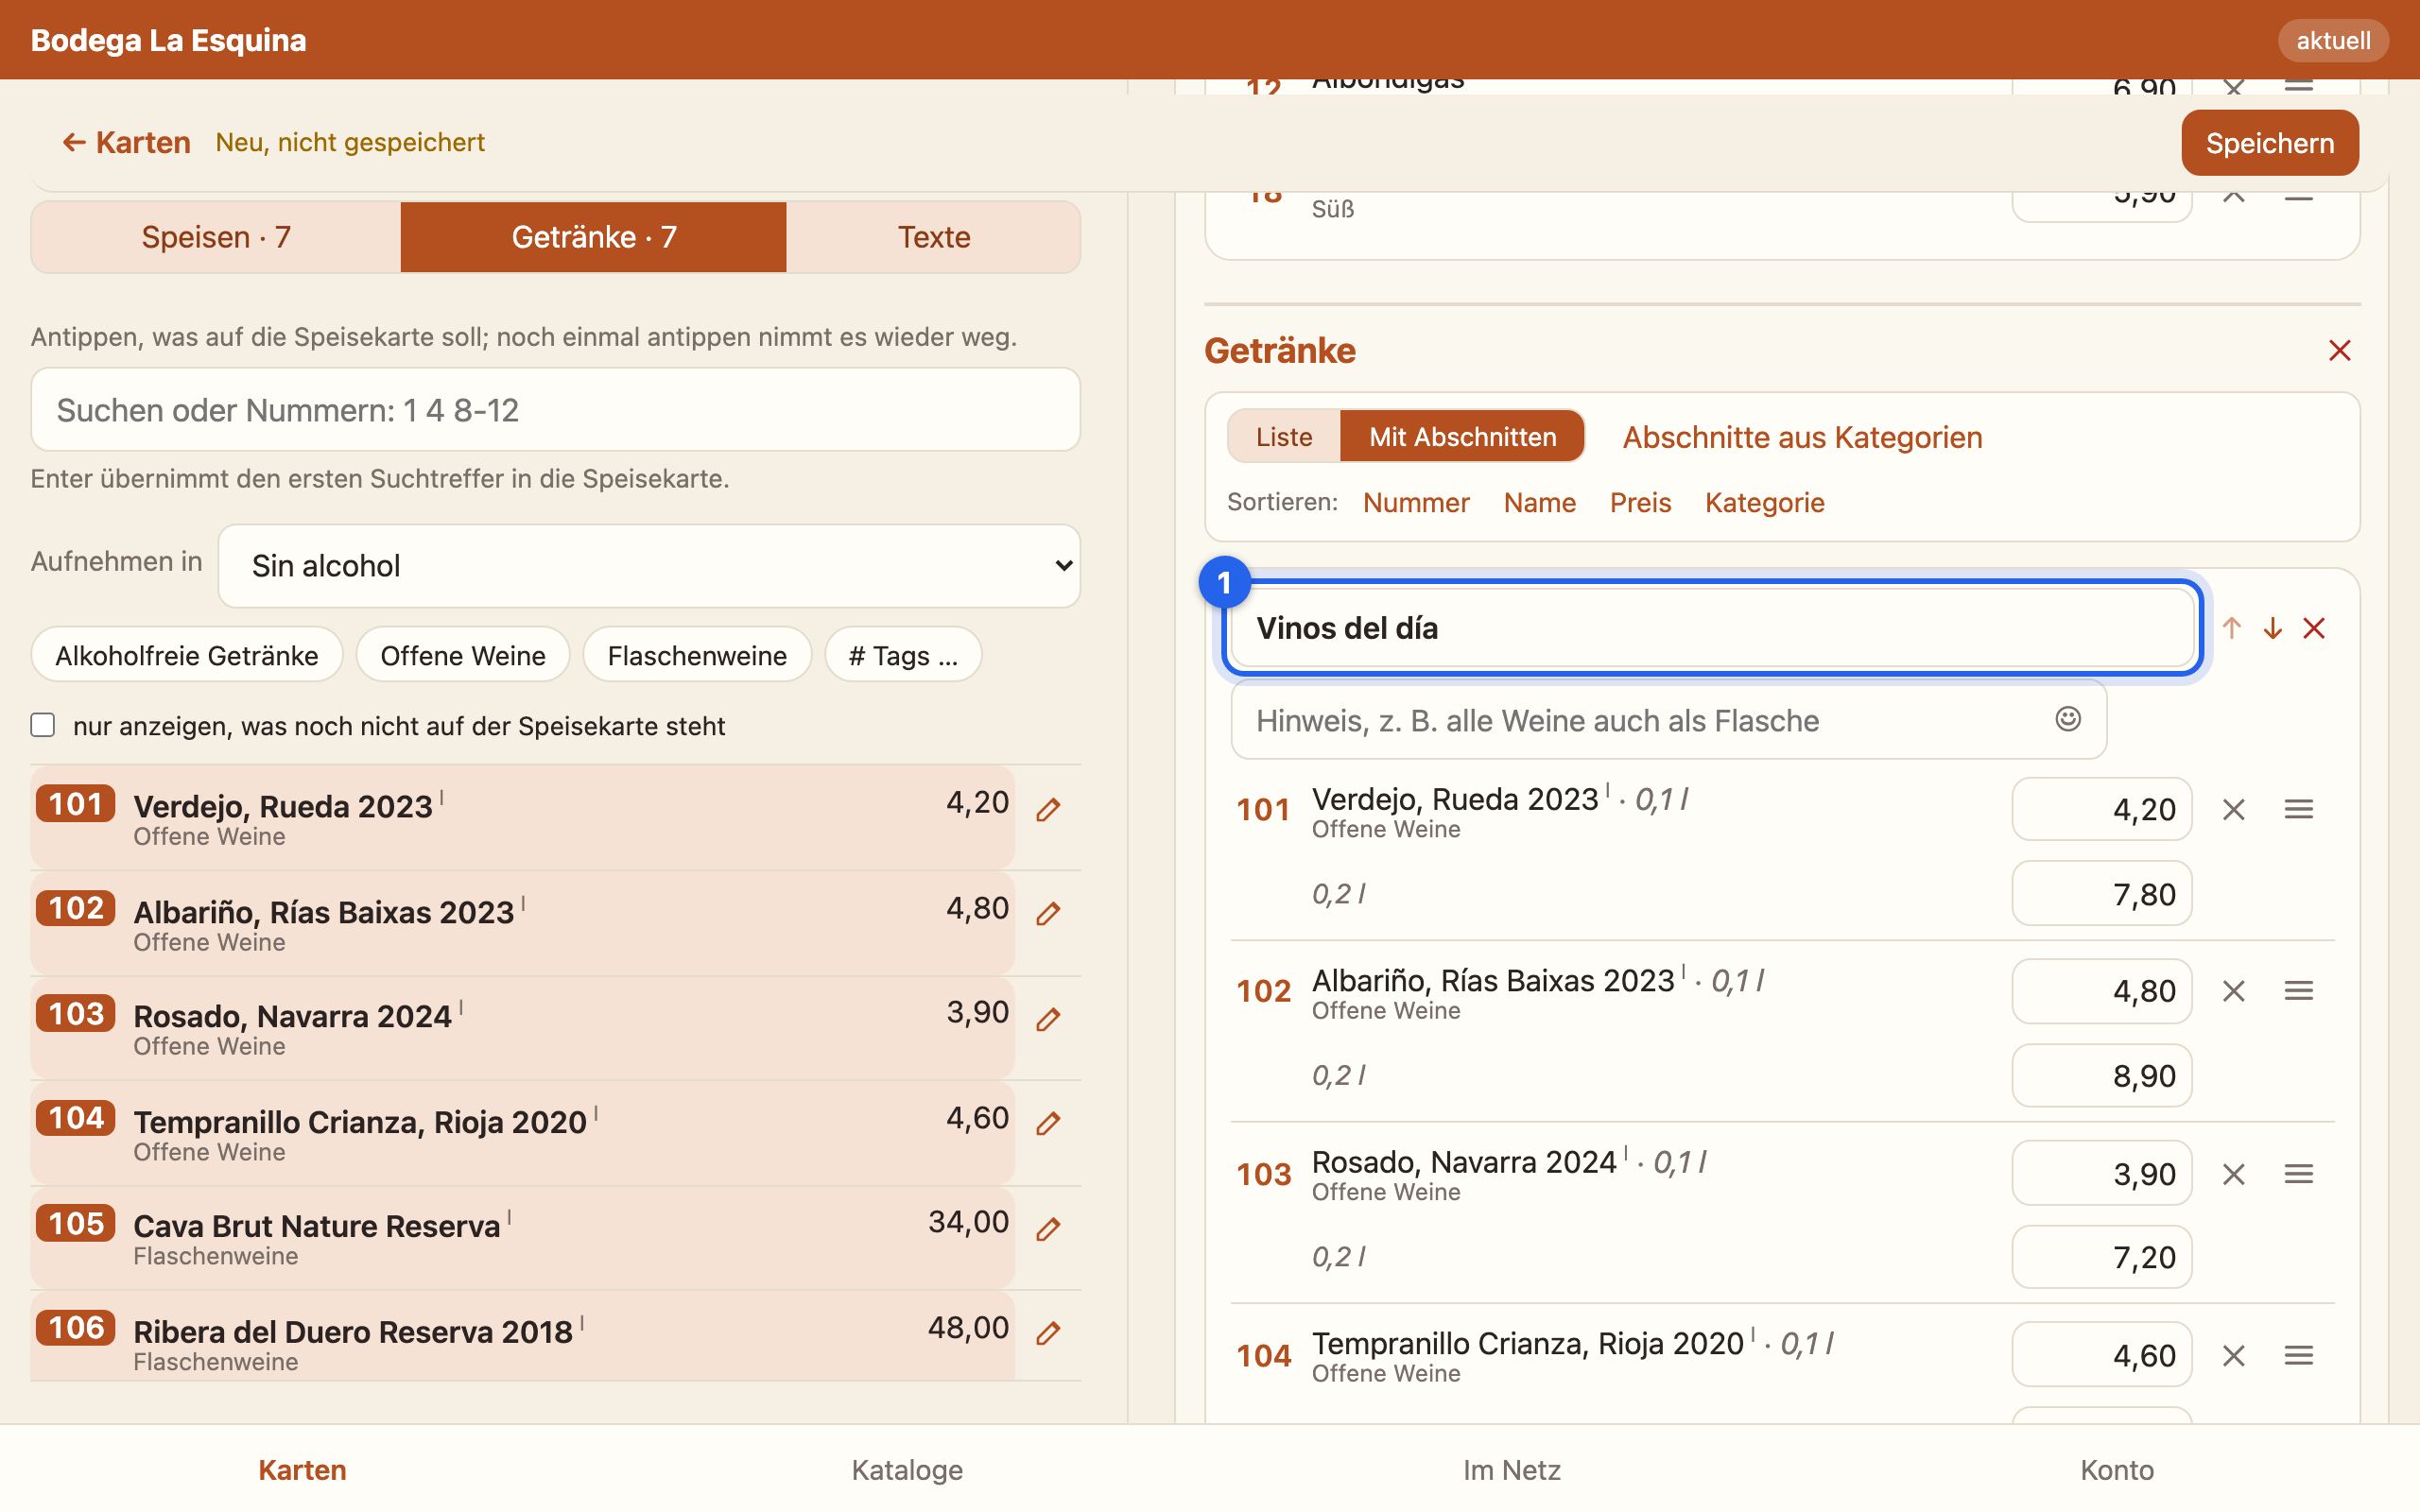
Task: Grab drag handle of 101 Verdejo row
Action: coord(2298,809)
